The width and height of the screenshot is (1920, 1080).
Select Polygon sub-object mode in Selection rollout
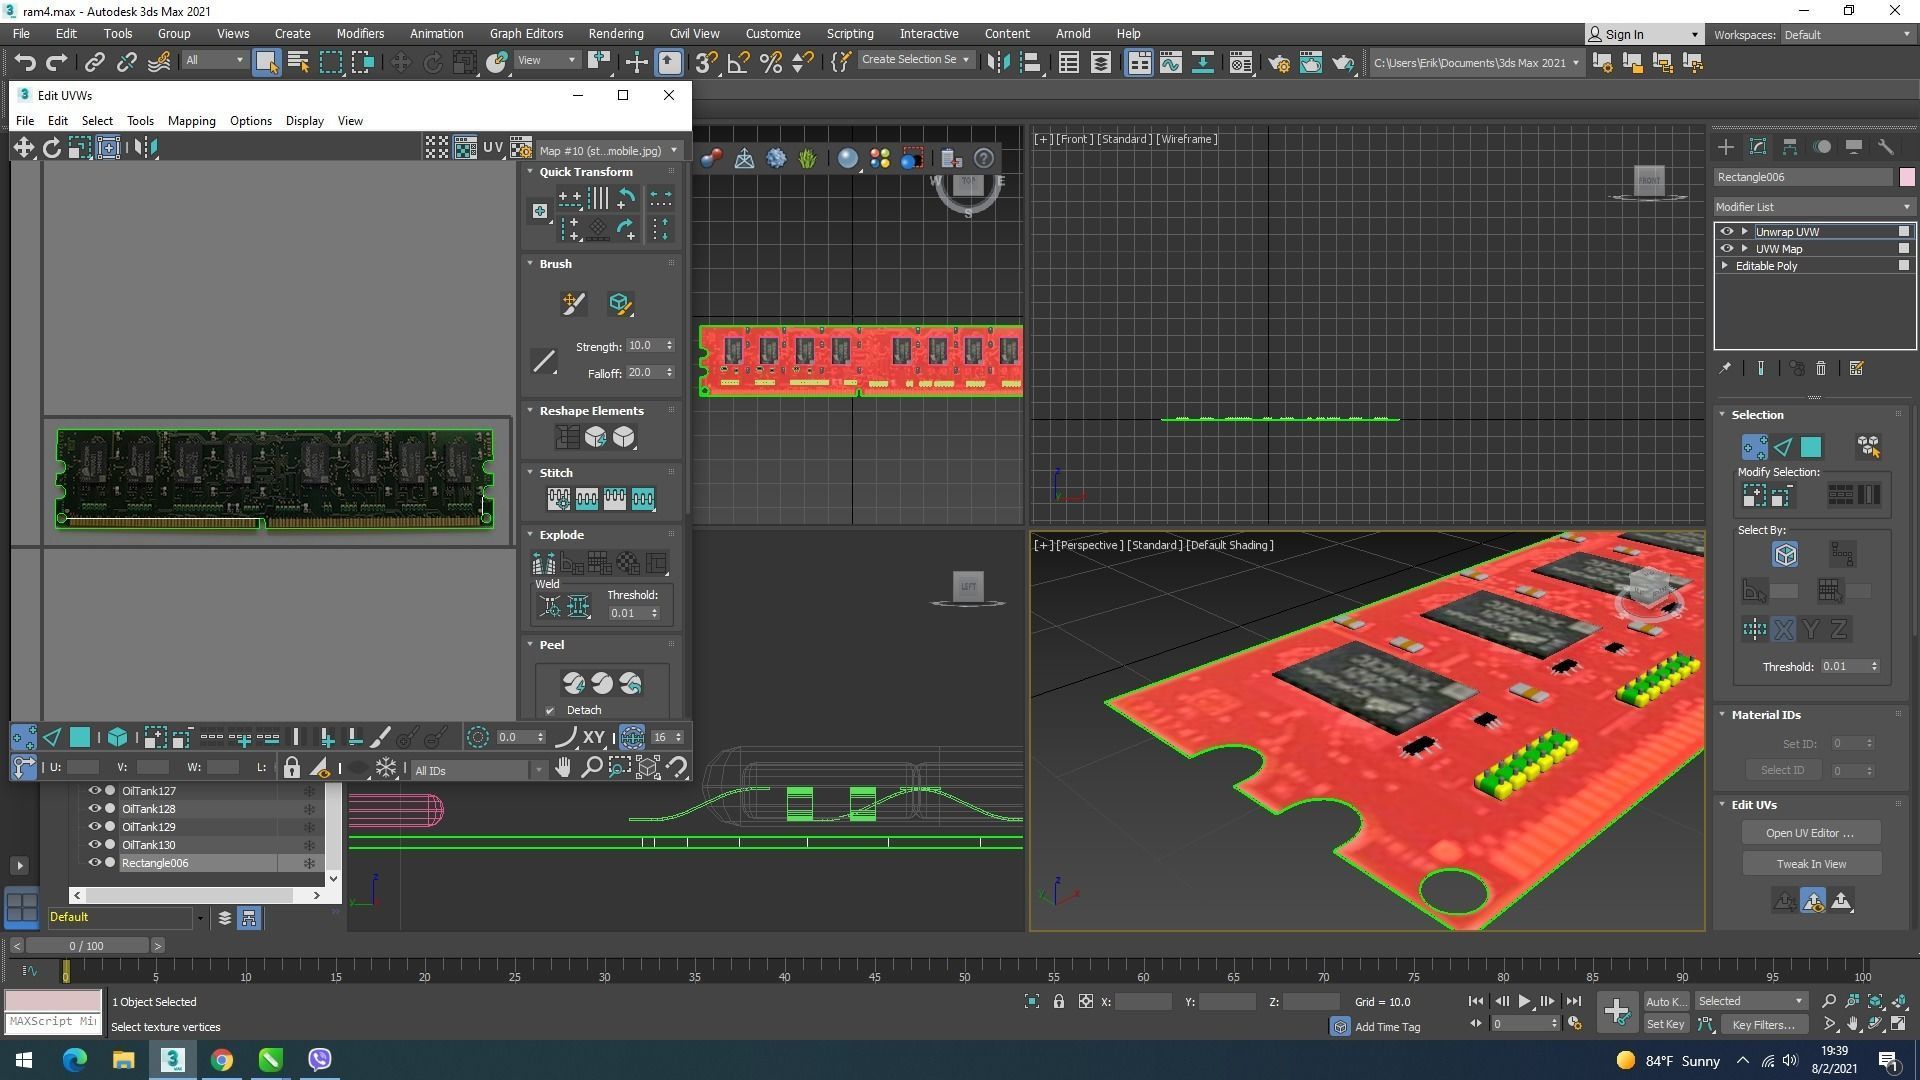point(1811,447)
